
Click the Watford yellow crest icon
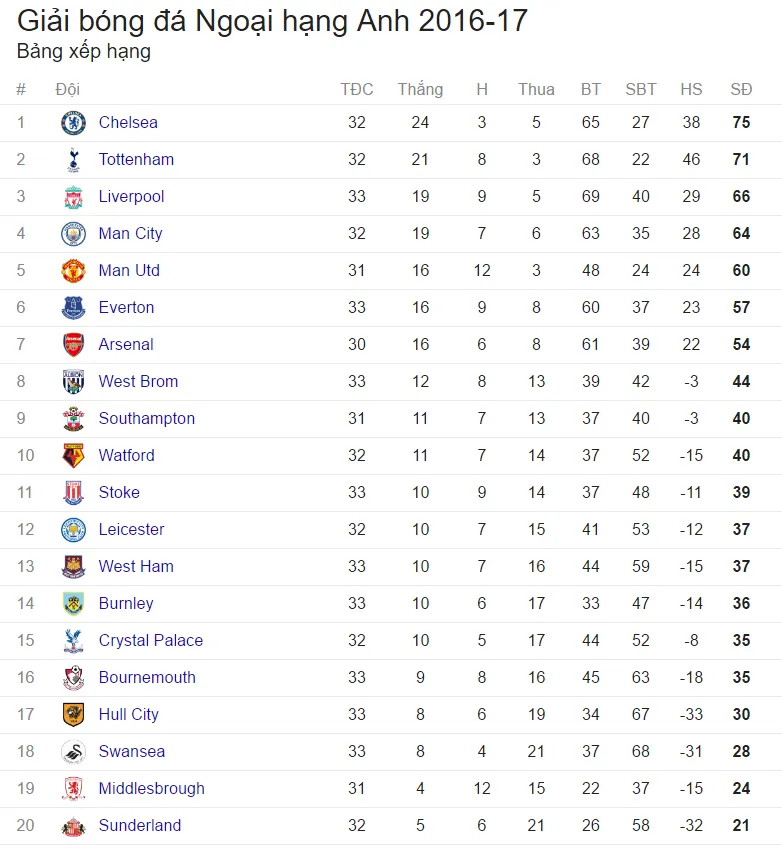[x=73, y=455]
